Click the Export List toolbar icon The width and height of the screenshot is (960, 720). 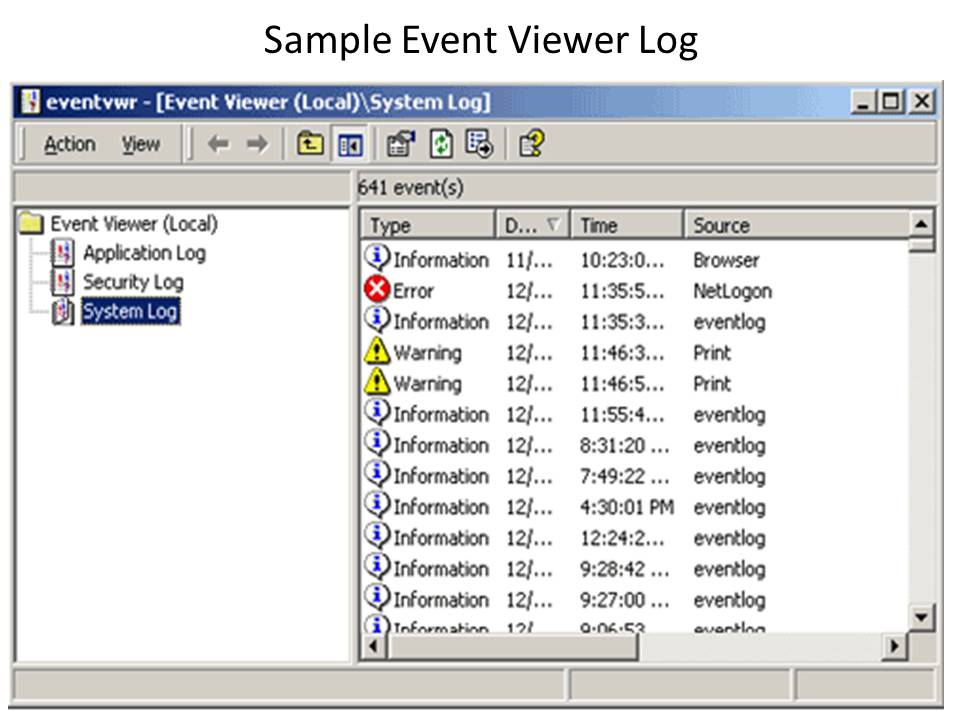coord(480,145)
